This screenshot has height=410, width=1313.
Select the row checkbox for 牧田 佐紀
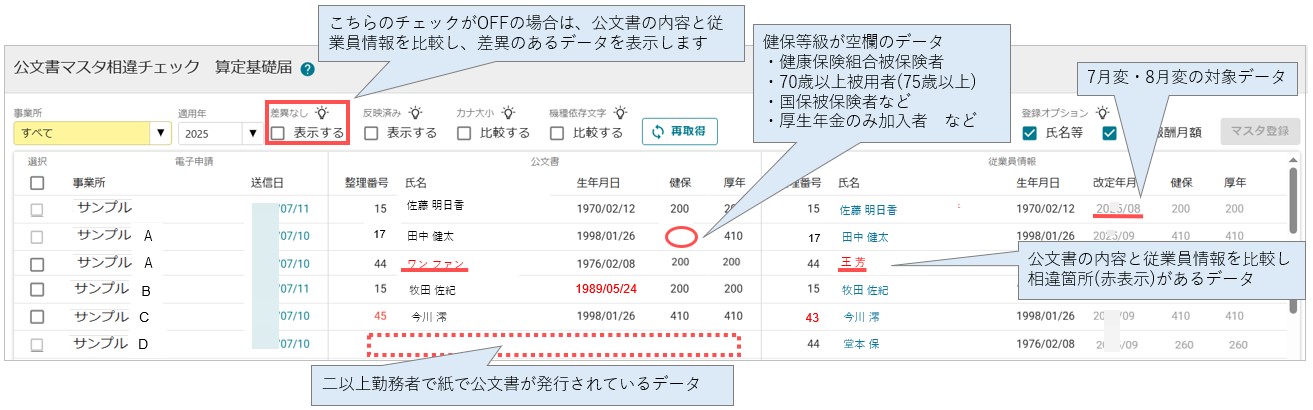pos(37,290)
